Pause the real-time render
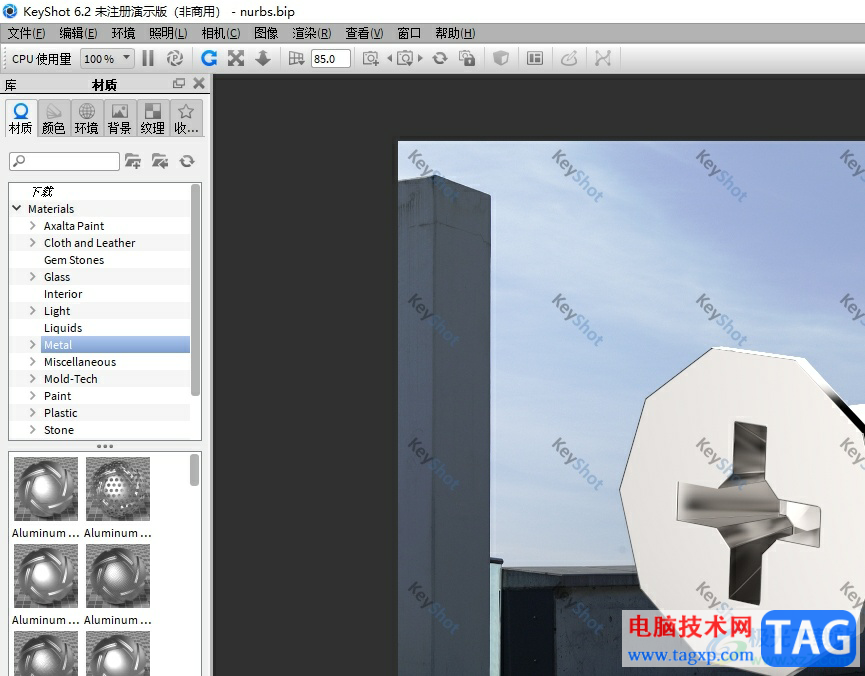This screenshot has width=865, height=676. [x=148, y=58]
